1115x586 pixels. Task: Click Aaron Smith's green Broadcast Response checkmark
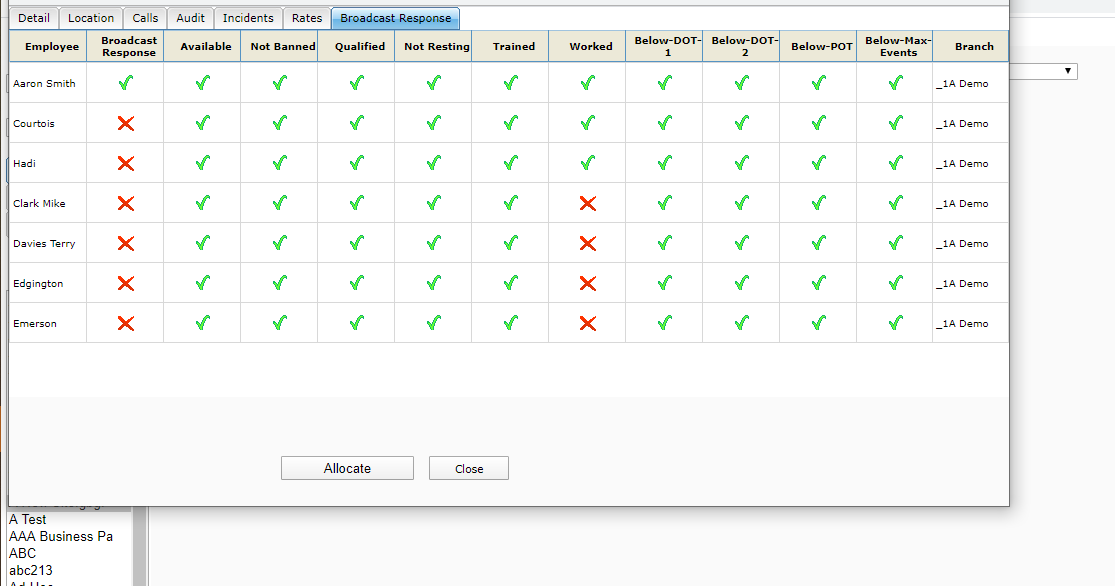(125, 83)
